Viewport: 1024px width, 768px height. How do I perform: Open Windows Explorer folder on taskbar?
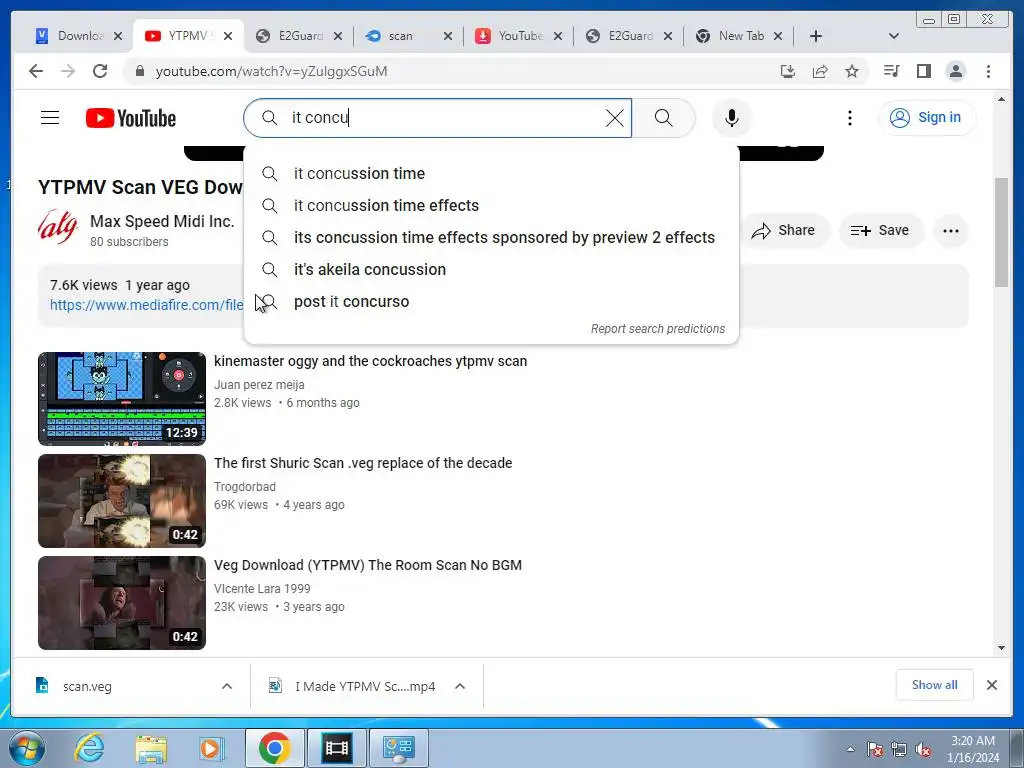click(151, 748)
